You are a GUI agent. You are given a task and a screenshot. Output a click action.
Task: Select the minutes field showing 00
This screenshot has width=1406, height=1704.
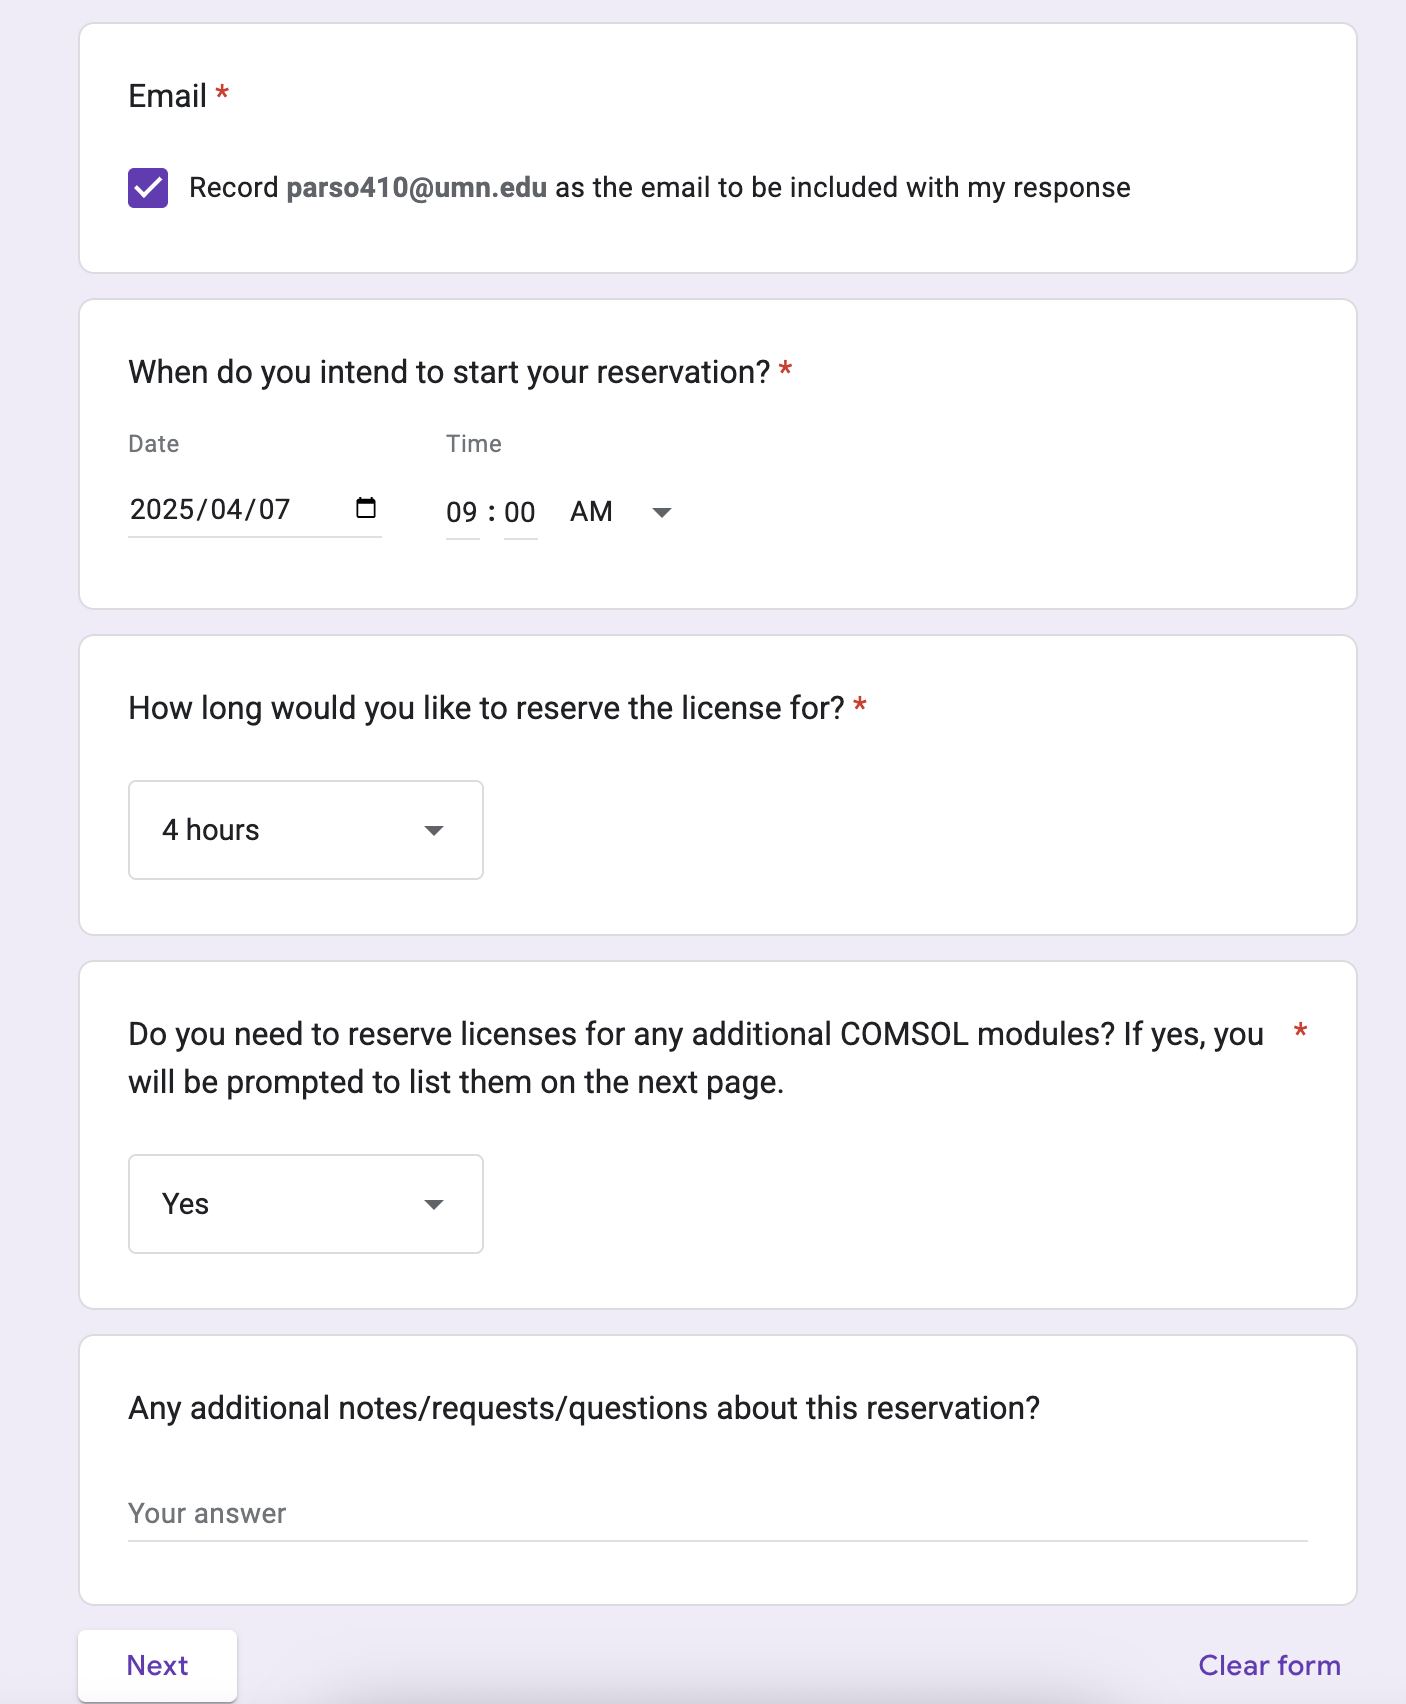coord(520,512)
